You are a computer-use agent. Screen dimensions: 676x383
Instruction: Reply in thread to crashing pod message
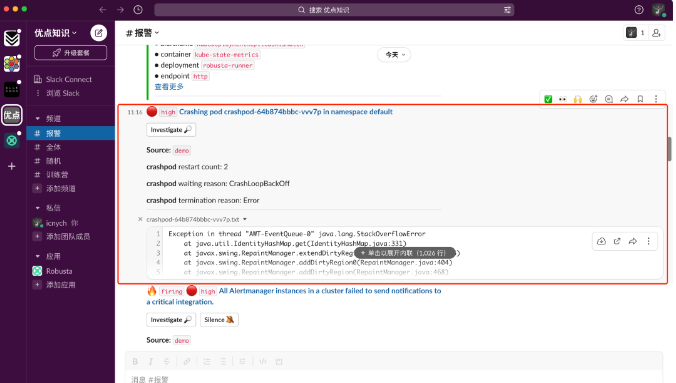click(x=609, y=99)
